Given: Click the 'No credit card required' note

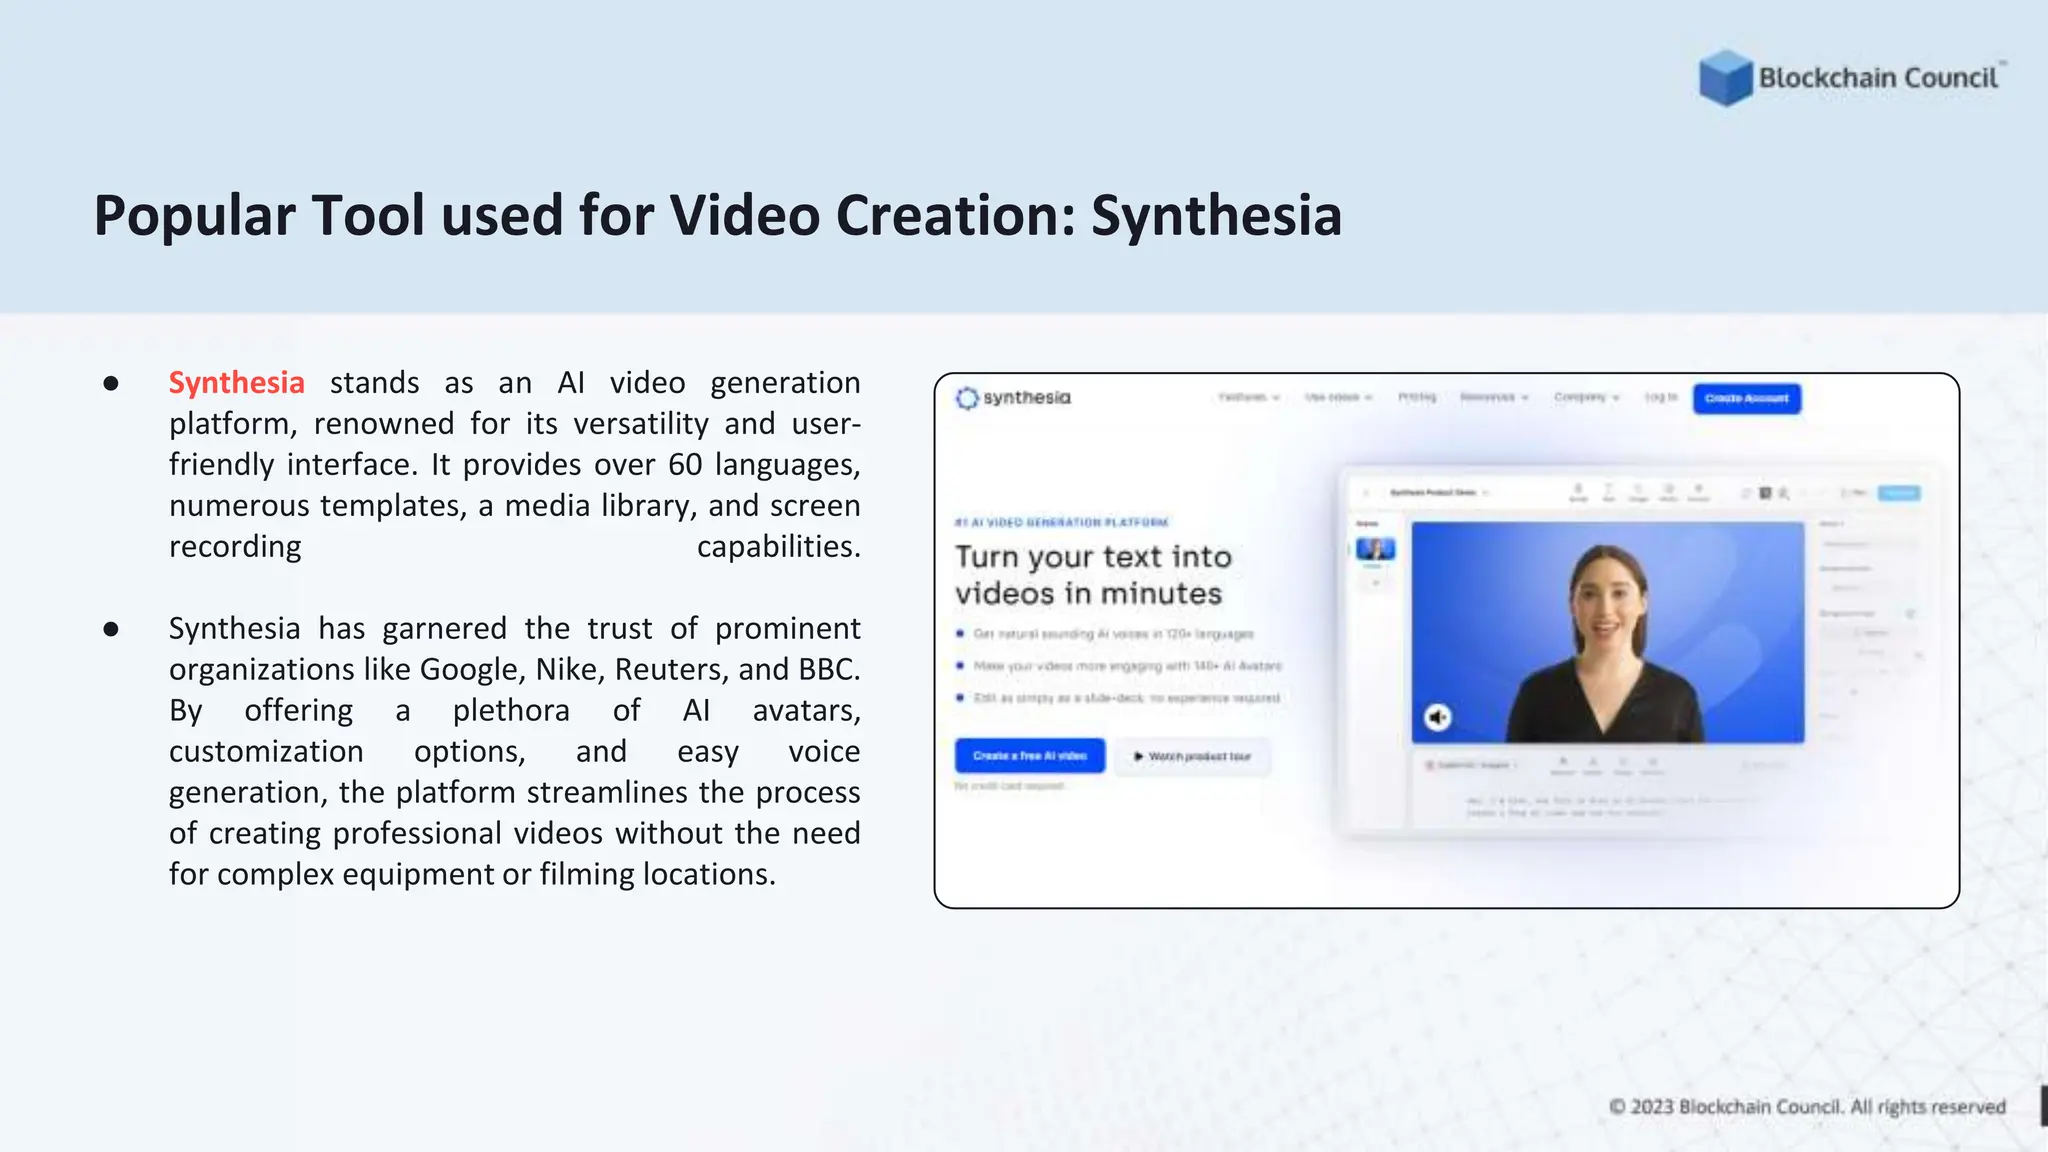Looking at the screenshot, I should (1009, 786).
